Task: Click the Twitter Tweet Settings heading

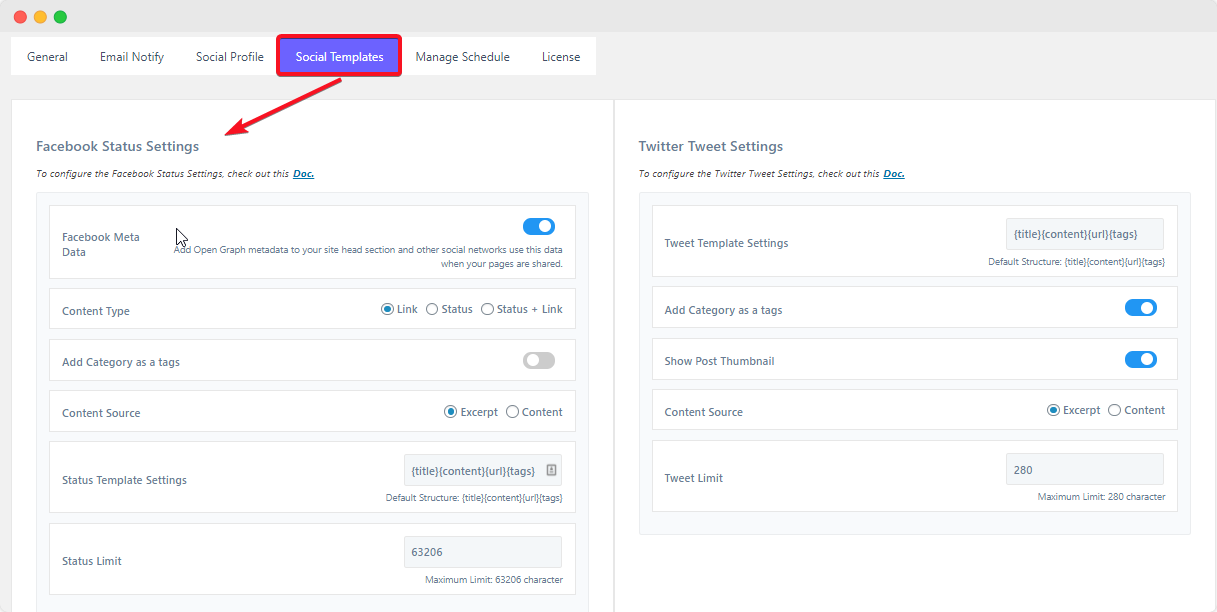Action: pyautogui.click(x=711, y=146)
